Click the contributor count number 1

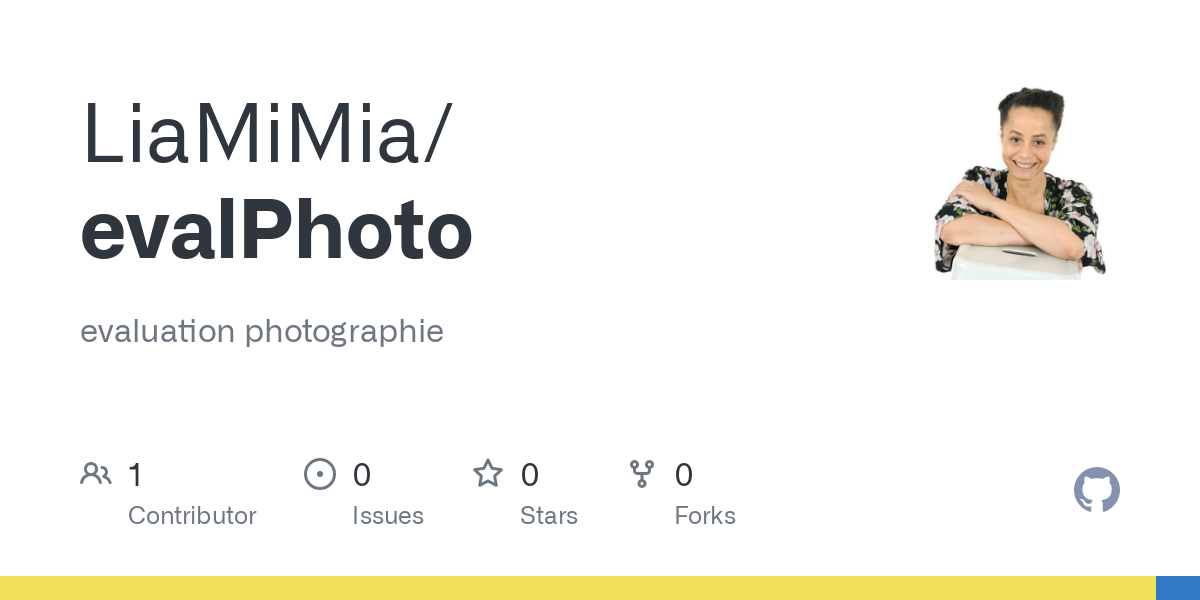[x=136, y=475]
